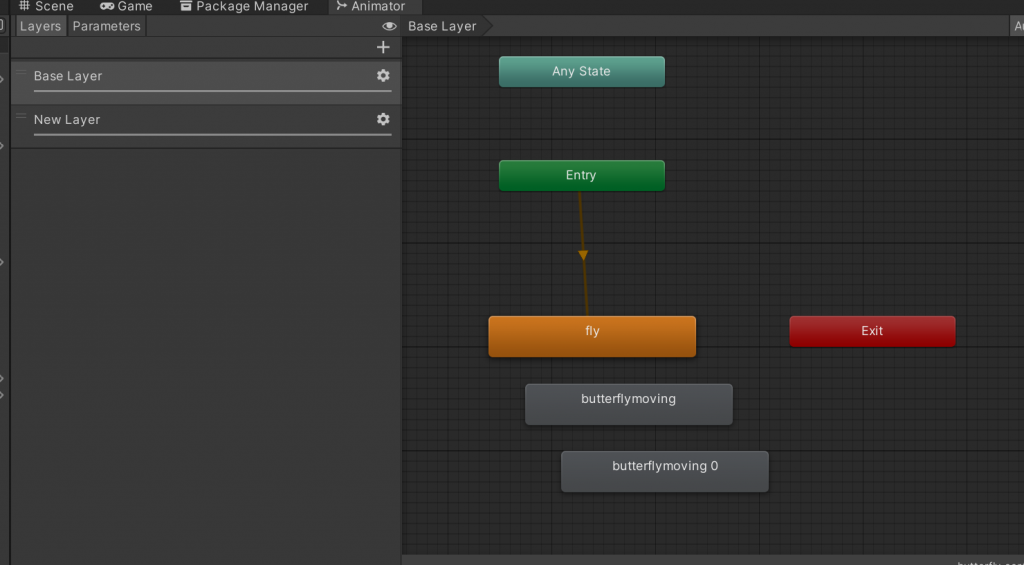This screenshot has height=565, width=1024.
Task: Select the Entry to fly transition arrow
Action: (x=583, y=255)
